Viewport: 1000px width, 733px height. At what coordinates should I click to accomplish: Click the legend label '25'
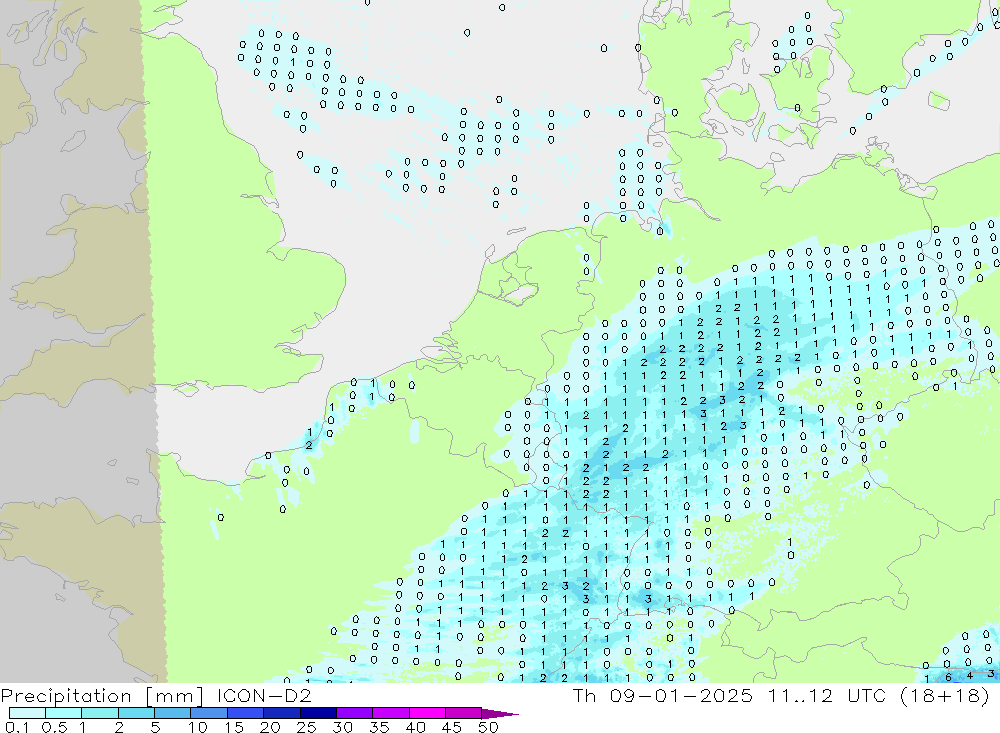click(x=306, y=727)
